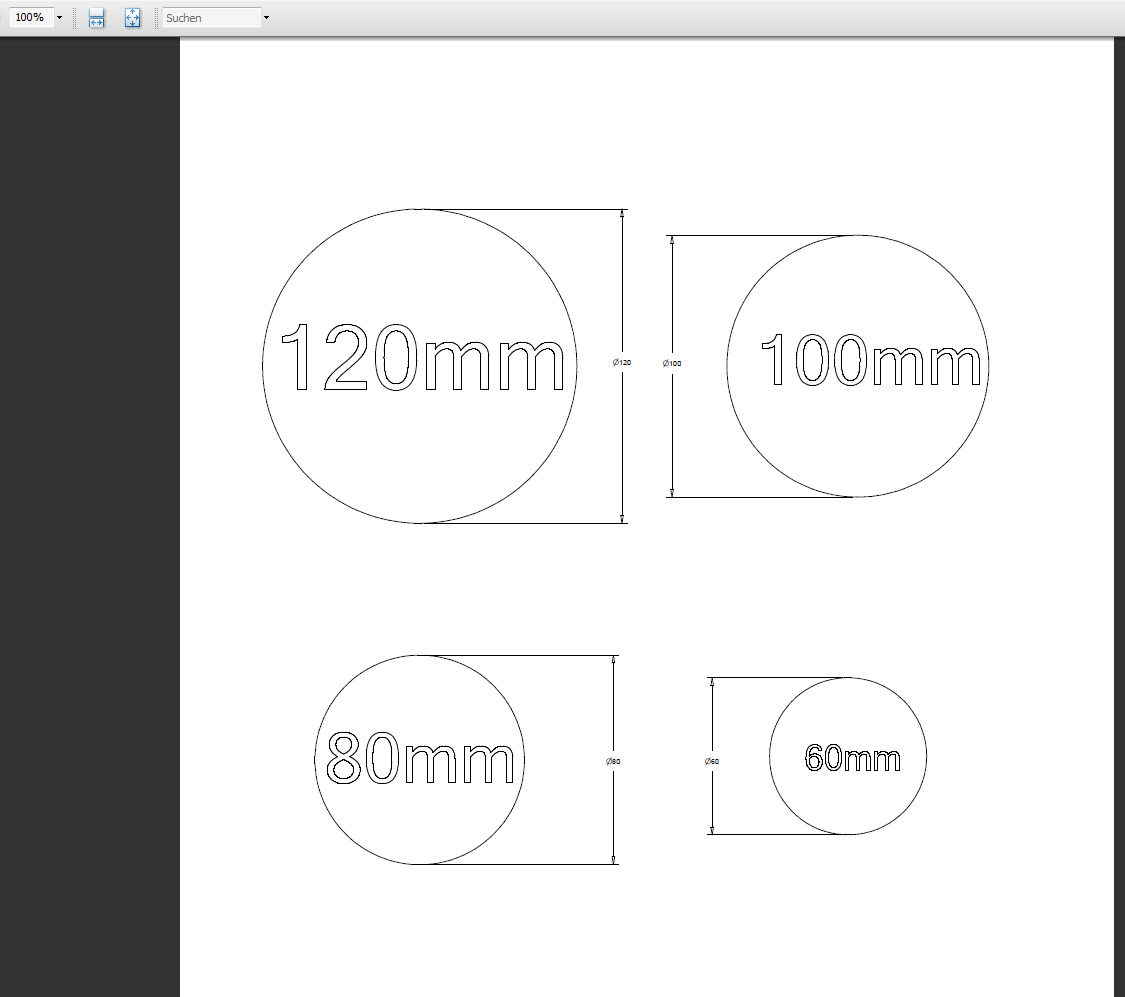Screen dimensions: 1125x997
Task: Click the 80mm text in the circle
Action: (420, 758)
